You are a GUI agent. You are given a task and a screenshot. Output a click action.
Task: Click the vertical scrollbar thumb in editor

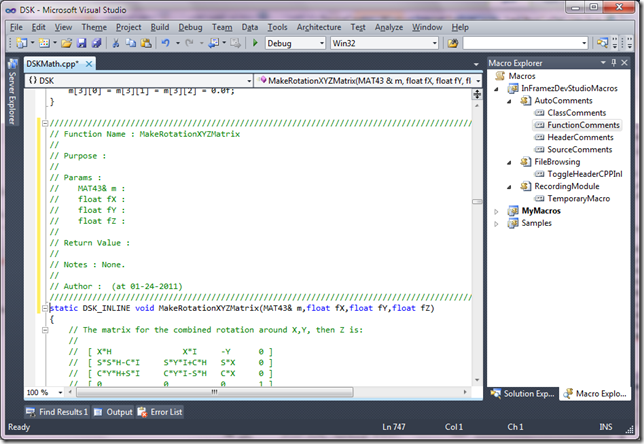pyautogui.click(x=477, y=202)
